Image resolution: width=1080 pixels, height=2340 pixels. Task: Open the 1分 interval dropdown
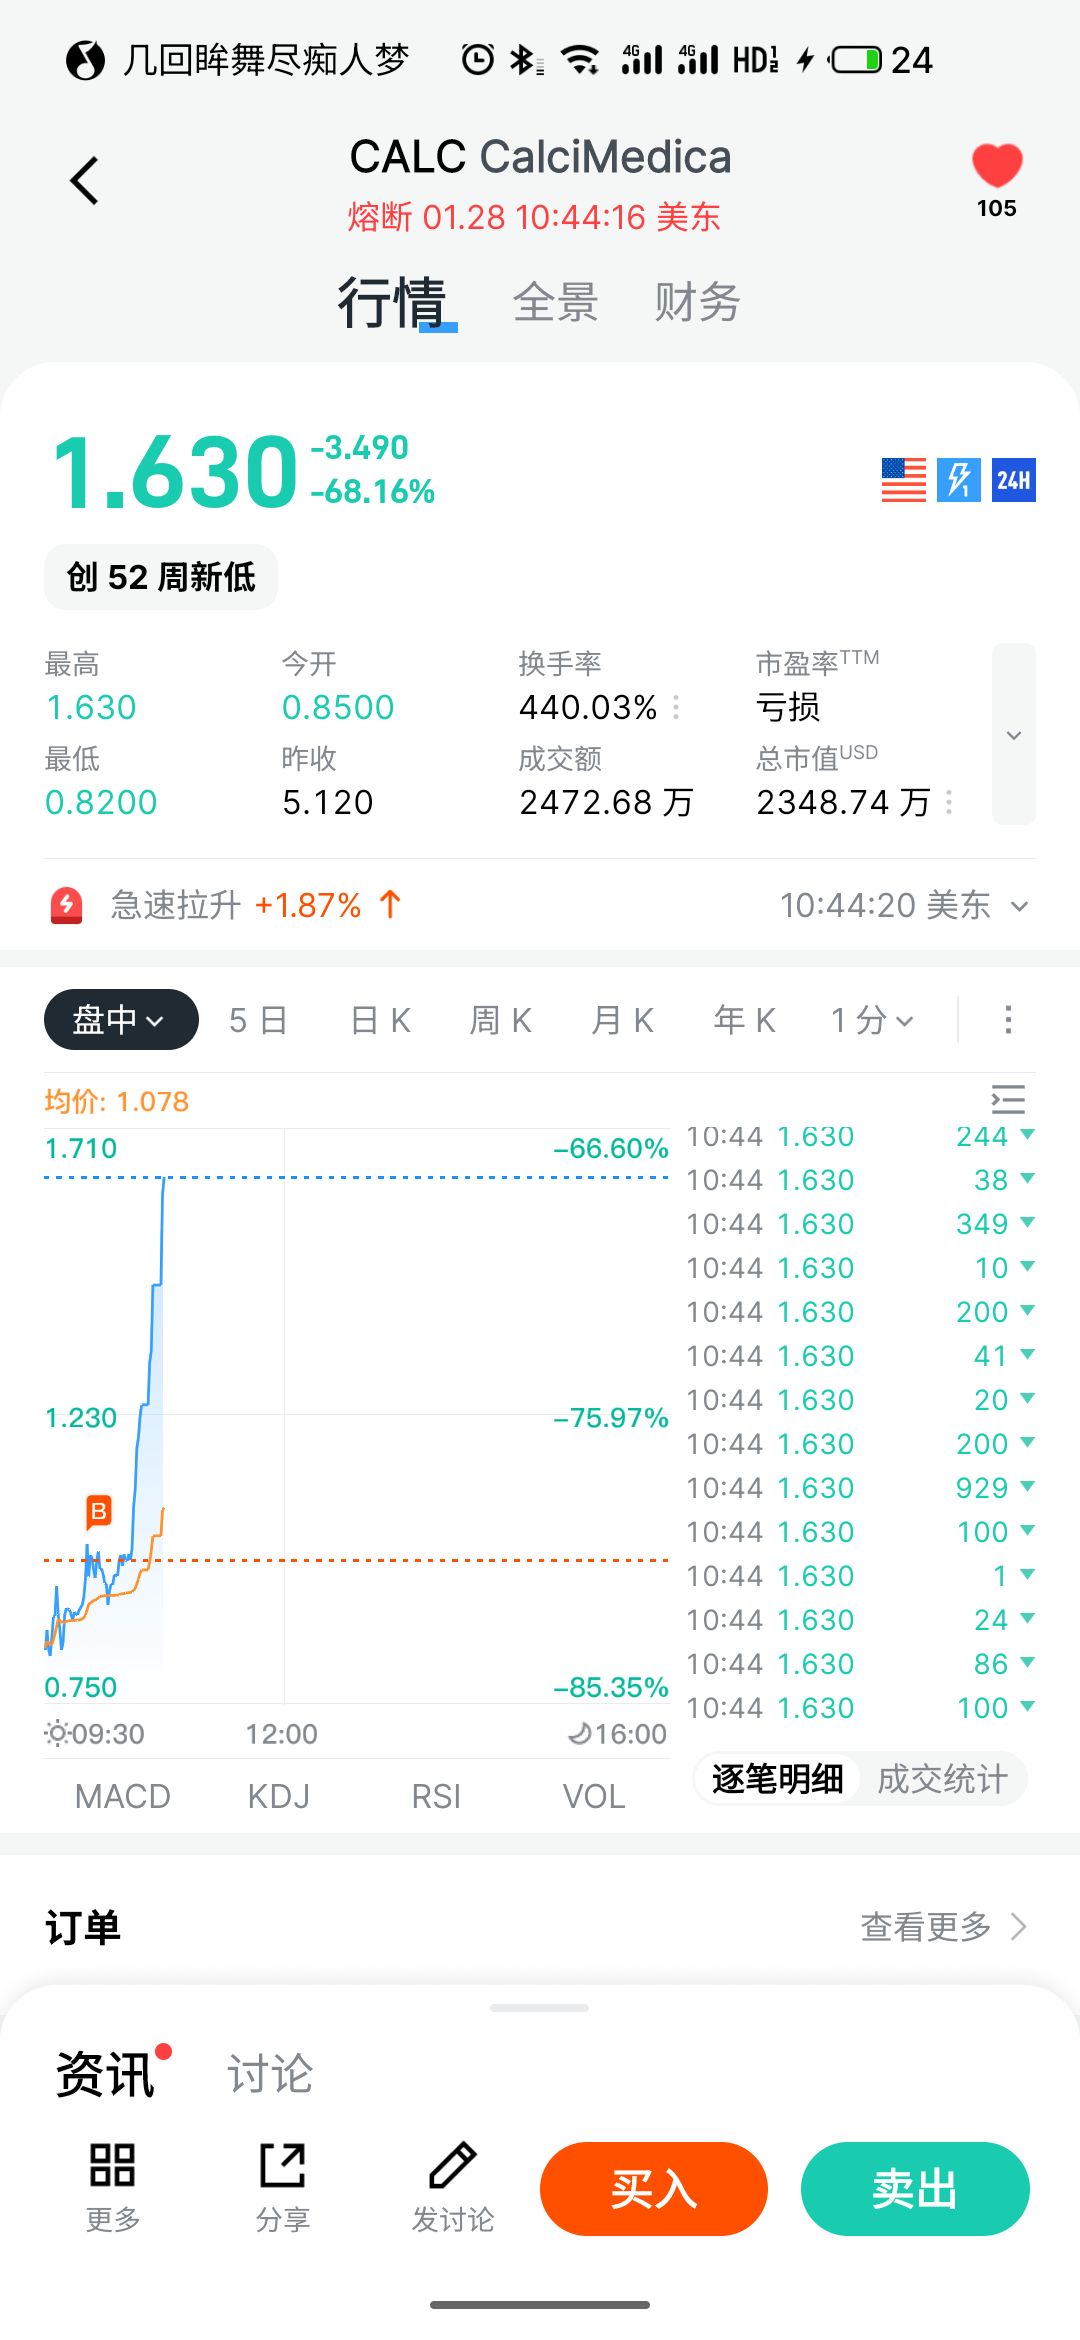coord(873,1020)
